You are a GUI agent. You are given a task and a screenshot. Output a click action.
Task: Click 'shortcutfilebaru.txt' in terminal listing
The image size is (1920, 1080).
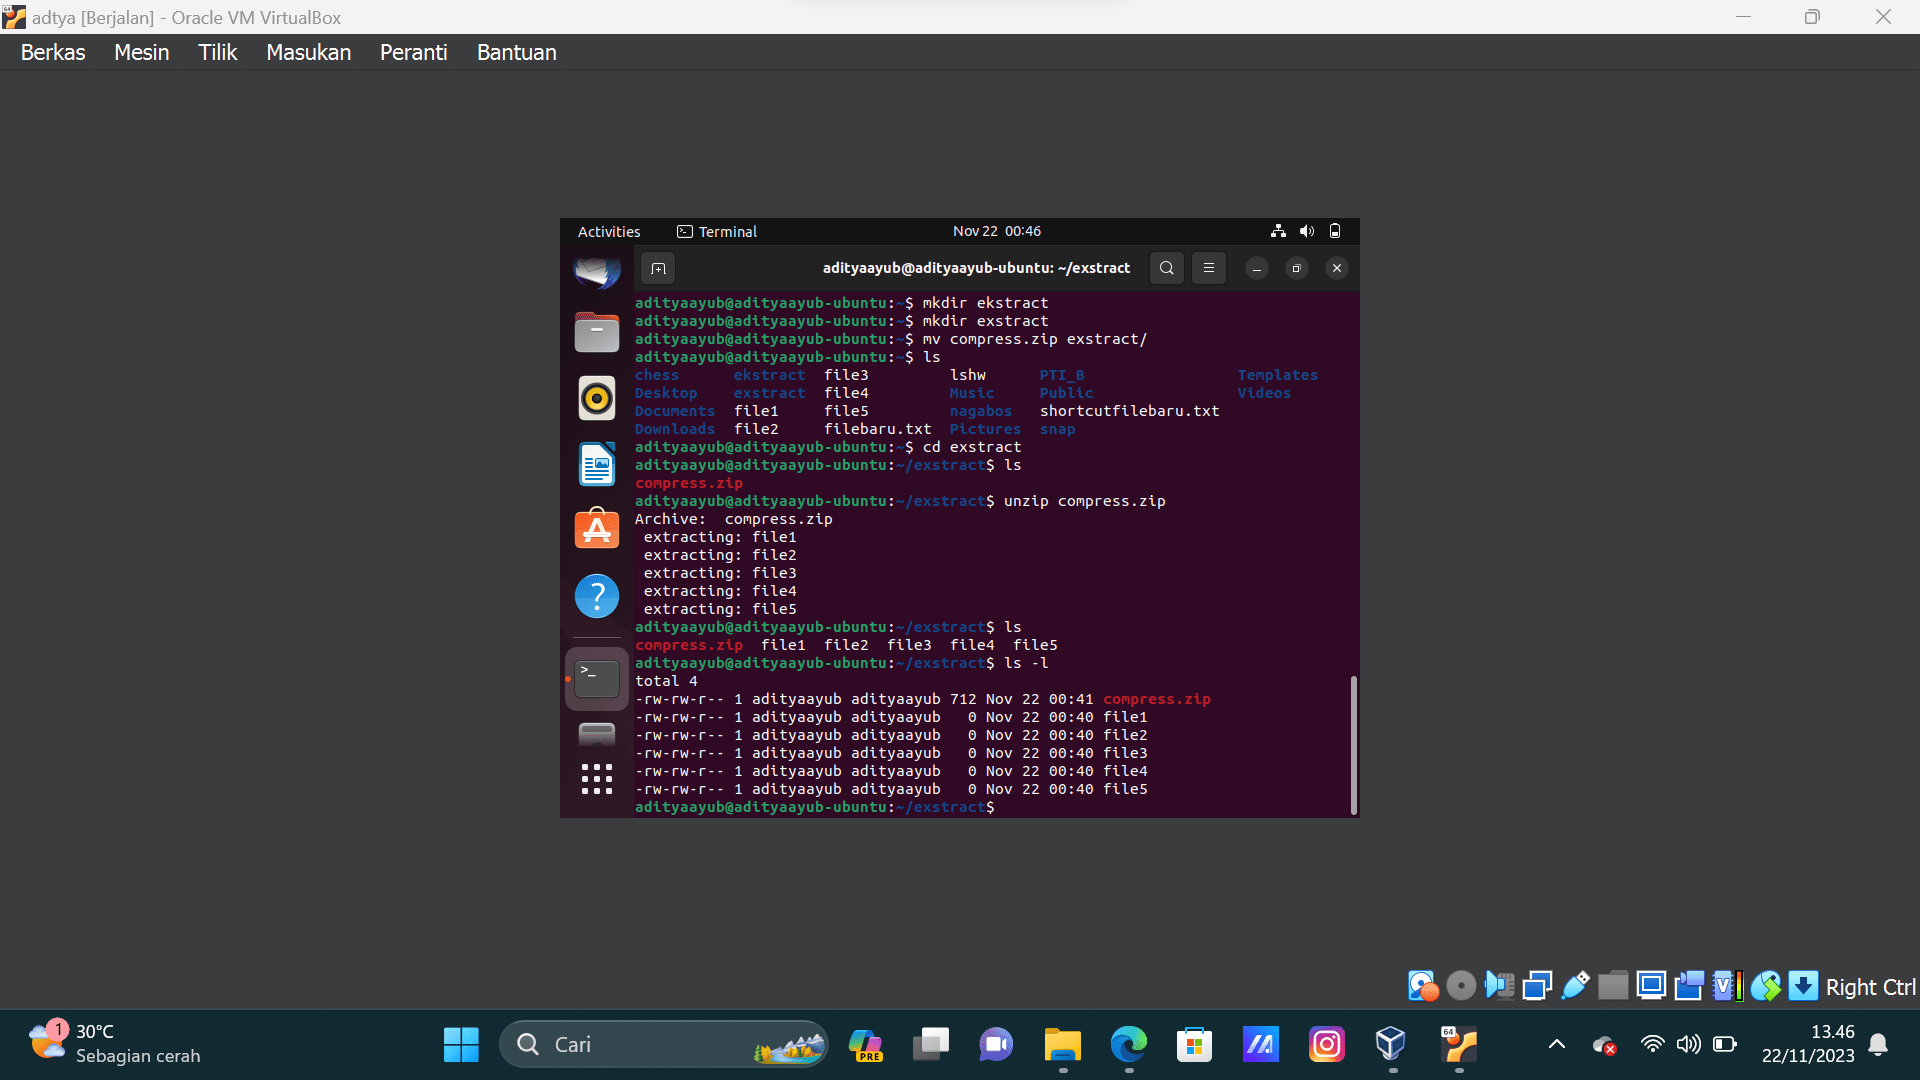1130,411
